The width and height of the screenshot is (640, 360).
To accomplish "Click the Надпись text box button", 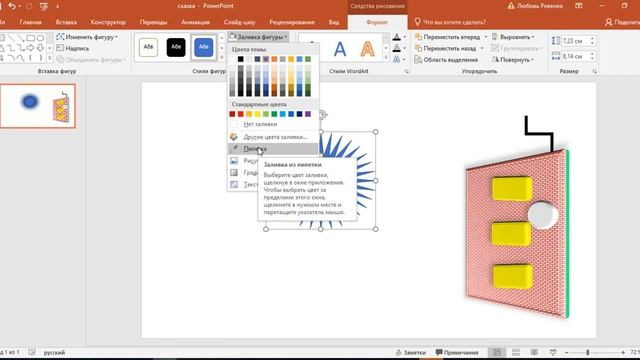I will pos(73,48).
